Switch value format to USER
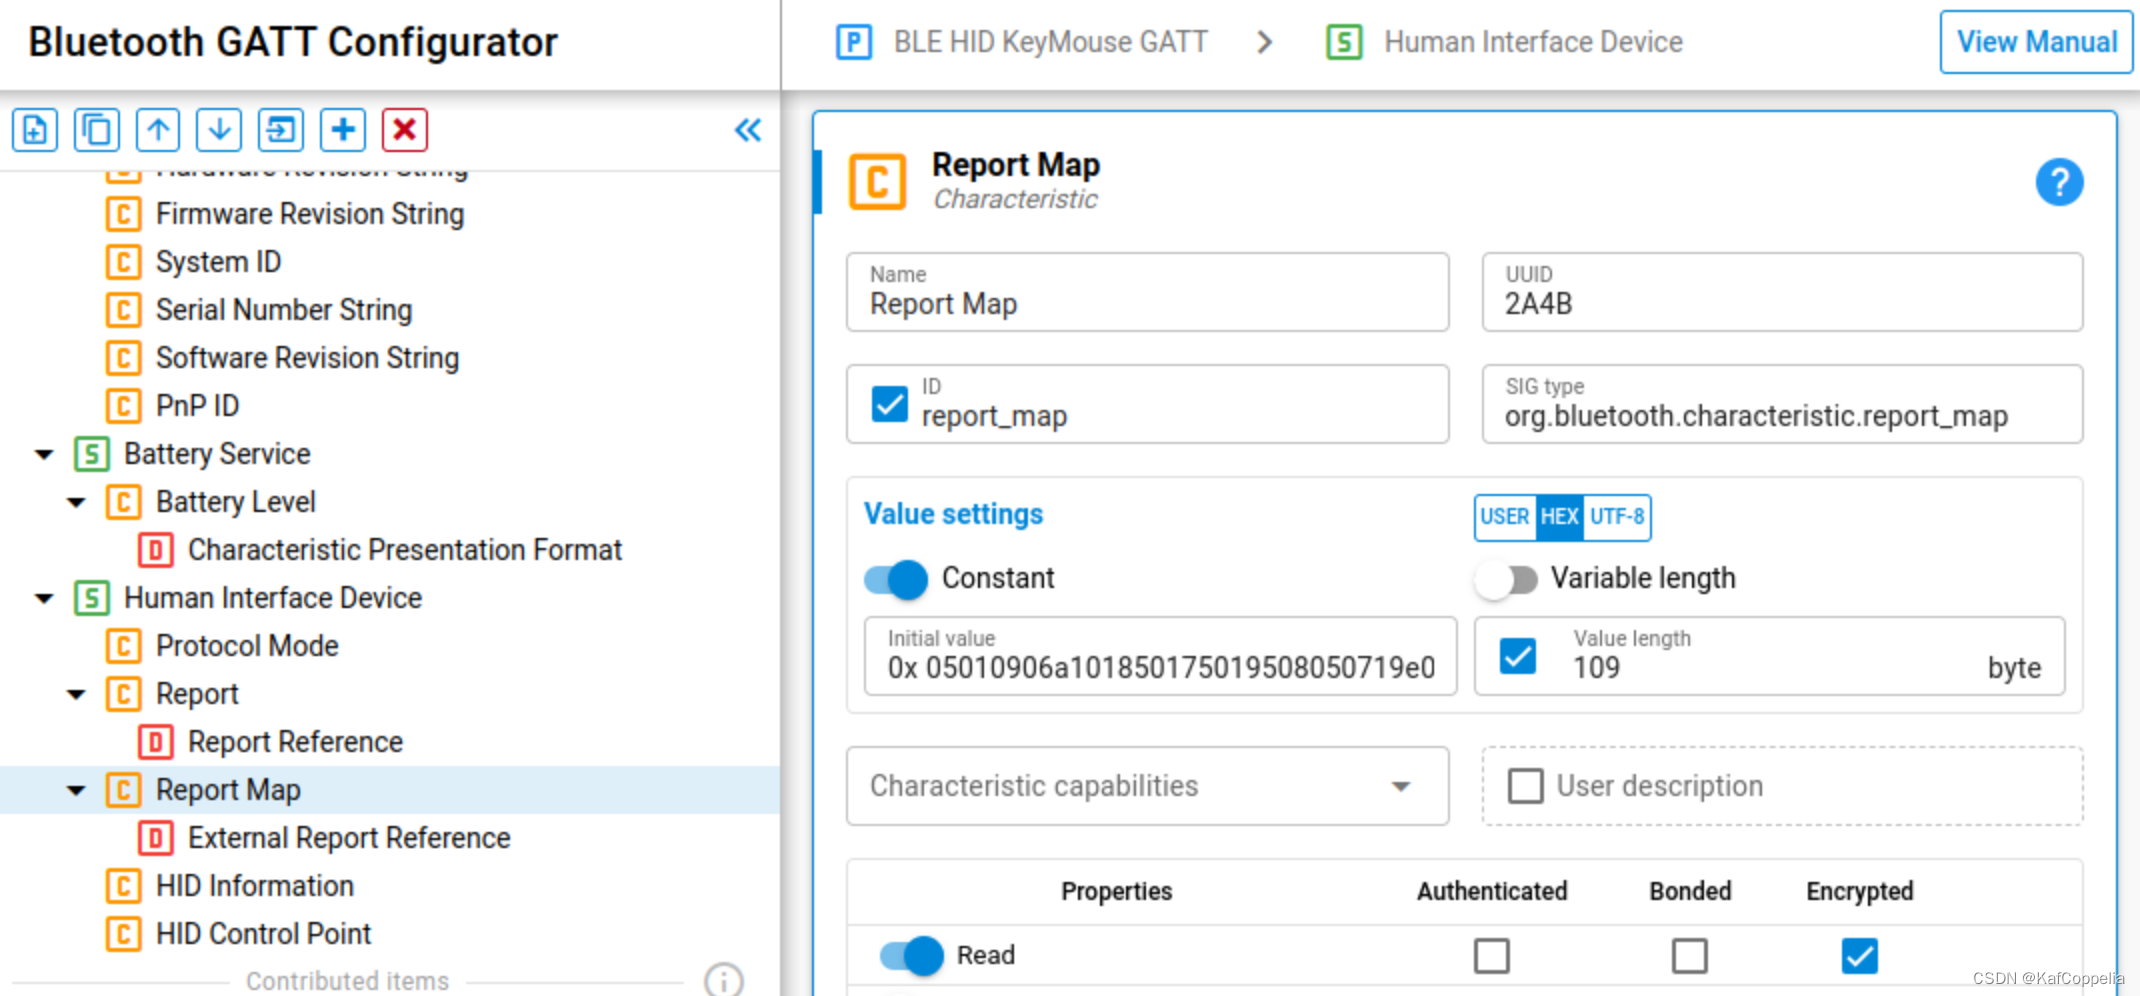Image resolution: width=2140 pixels, height=996 pixels. click(1505, 517)
